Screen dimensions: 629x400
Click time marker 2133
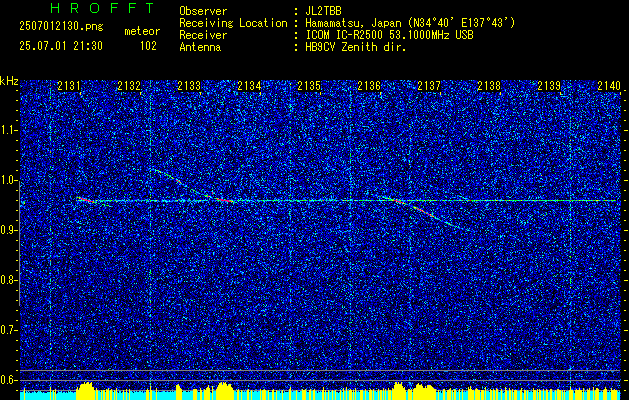pyautogui.click(x=189, y=86)
